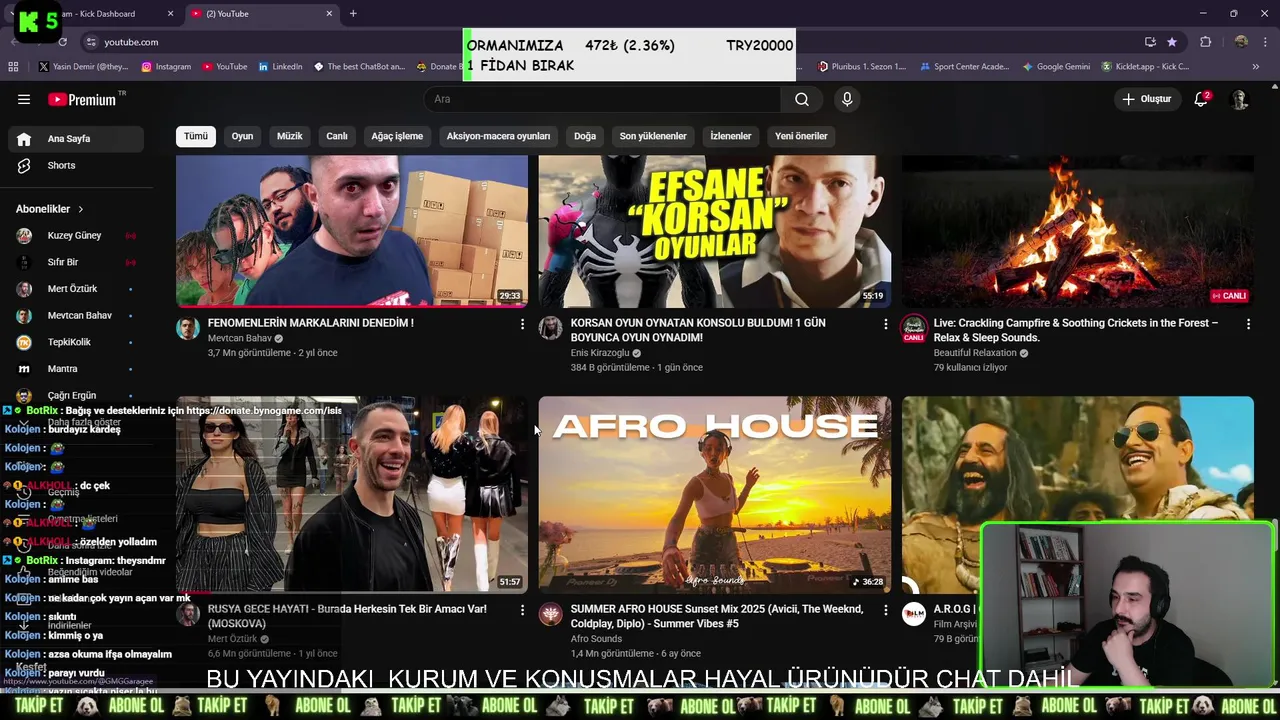Select the Oyun filter chip

click(242, 136)
